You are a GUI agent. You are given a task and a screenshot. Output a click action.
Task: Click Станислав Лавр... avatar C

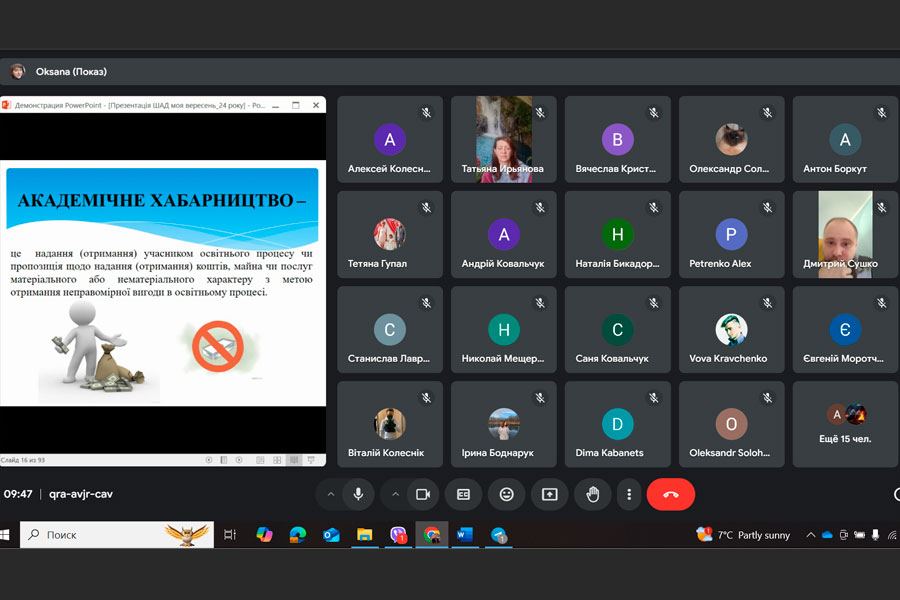click(390, 330)
